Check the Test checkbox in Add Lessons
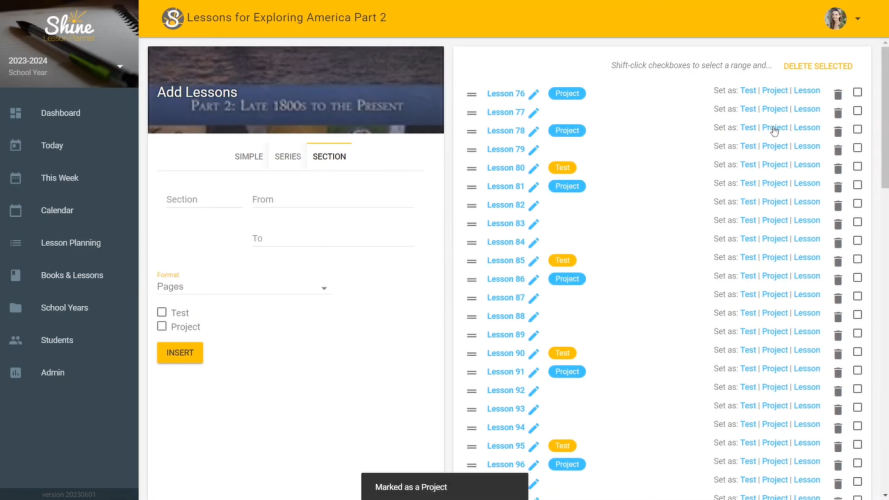 162,313
